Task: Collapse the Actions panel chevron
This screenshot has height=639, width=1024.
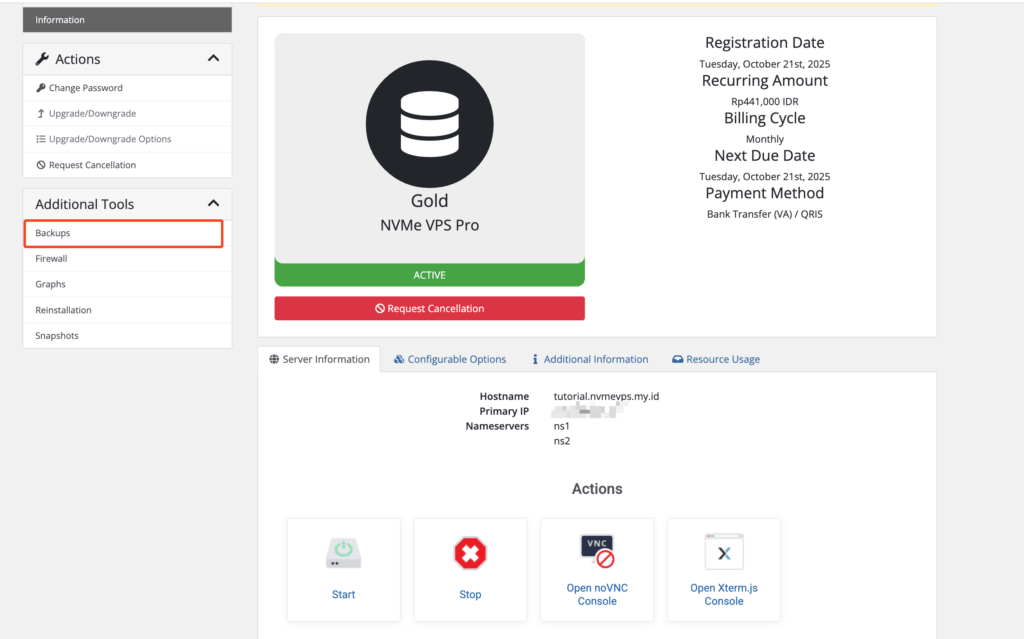Action: coord(213,59)
